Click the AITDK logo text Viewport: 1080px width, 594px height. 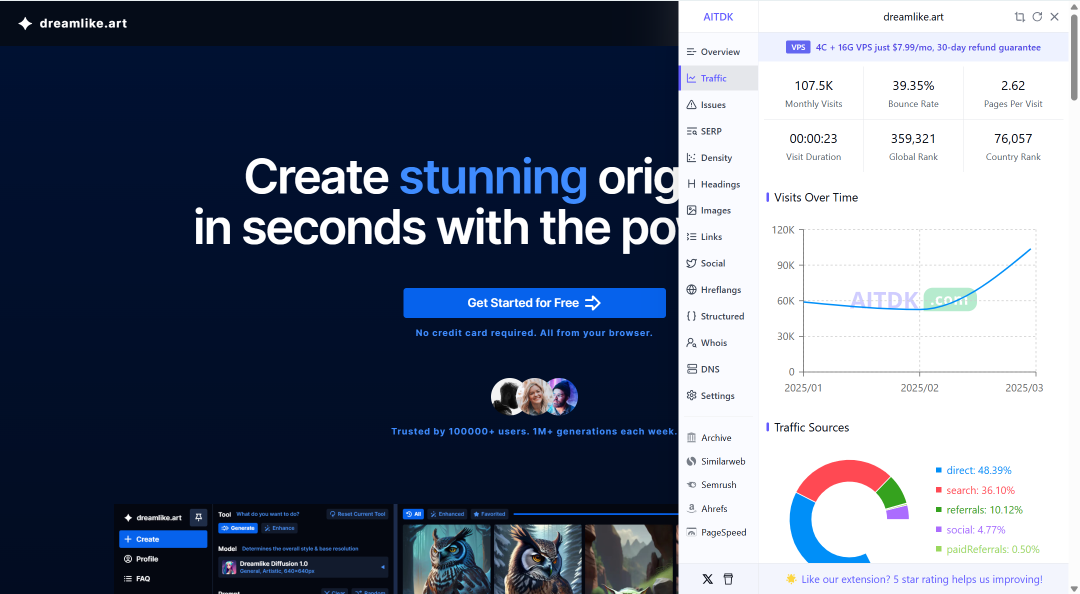coord(718,17)
